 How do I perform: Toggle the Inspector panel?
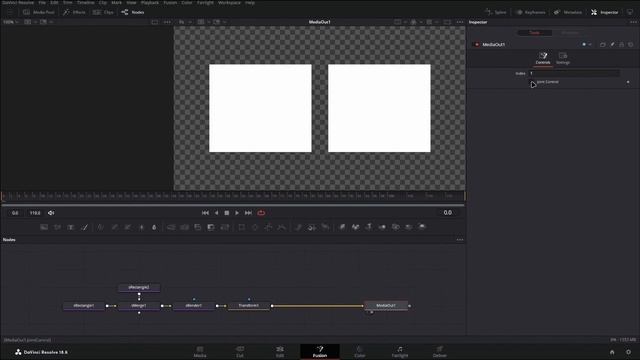tap(604, 12)
